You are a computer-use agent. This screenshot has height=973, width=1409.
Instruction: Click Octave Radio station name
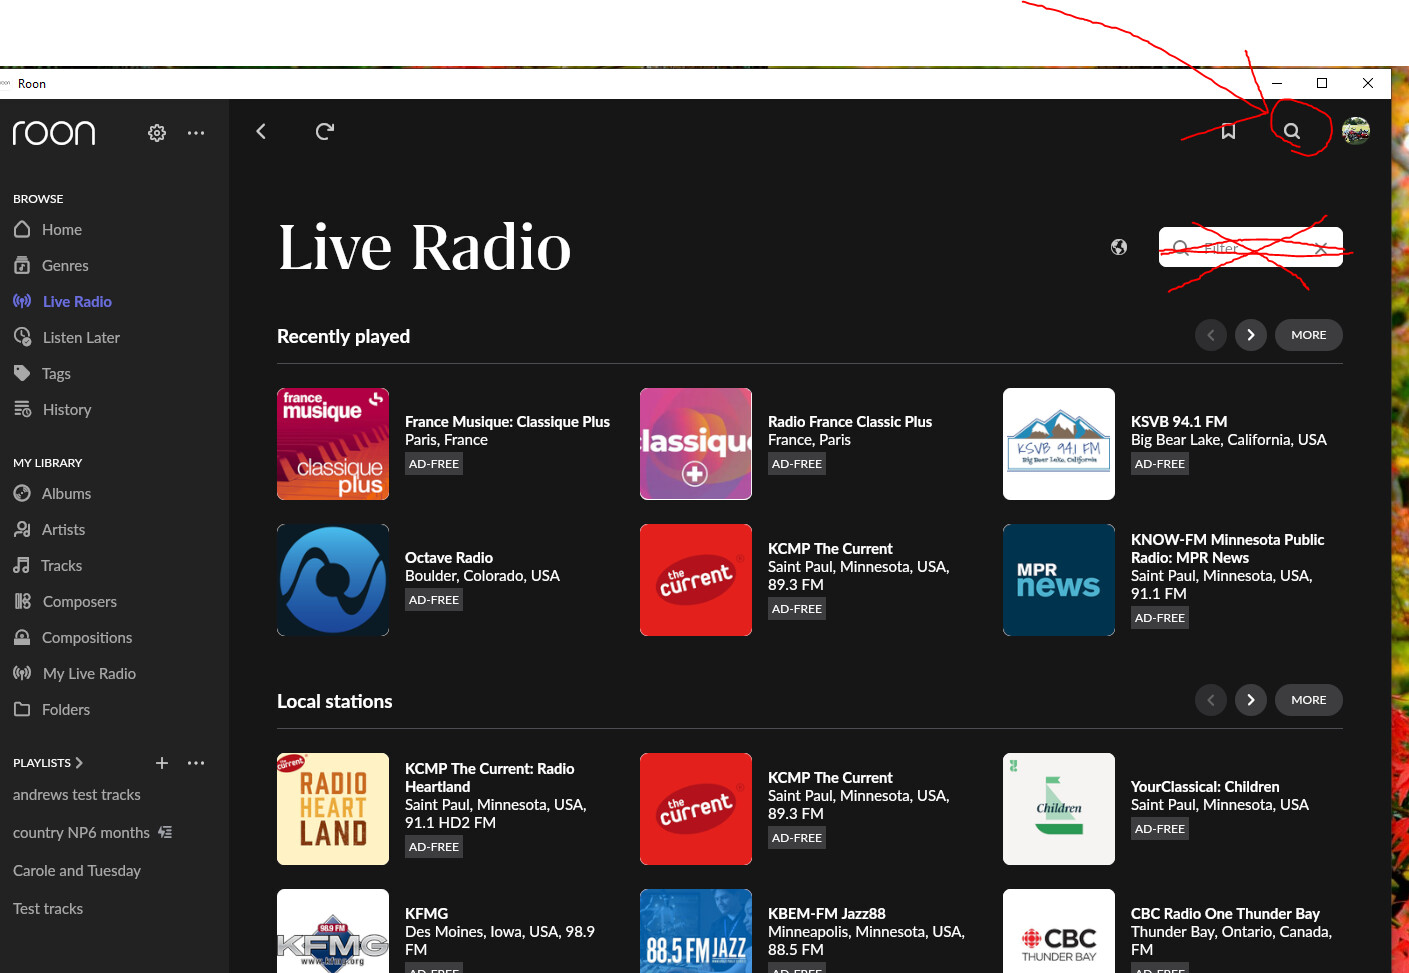coord(449,558)
